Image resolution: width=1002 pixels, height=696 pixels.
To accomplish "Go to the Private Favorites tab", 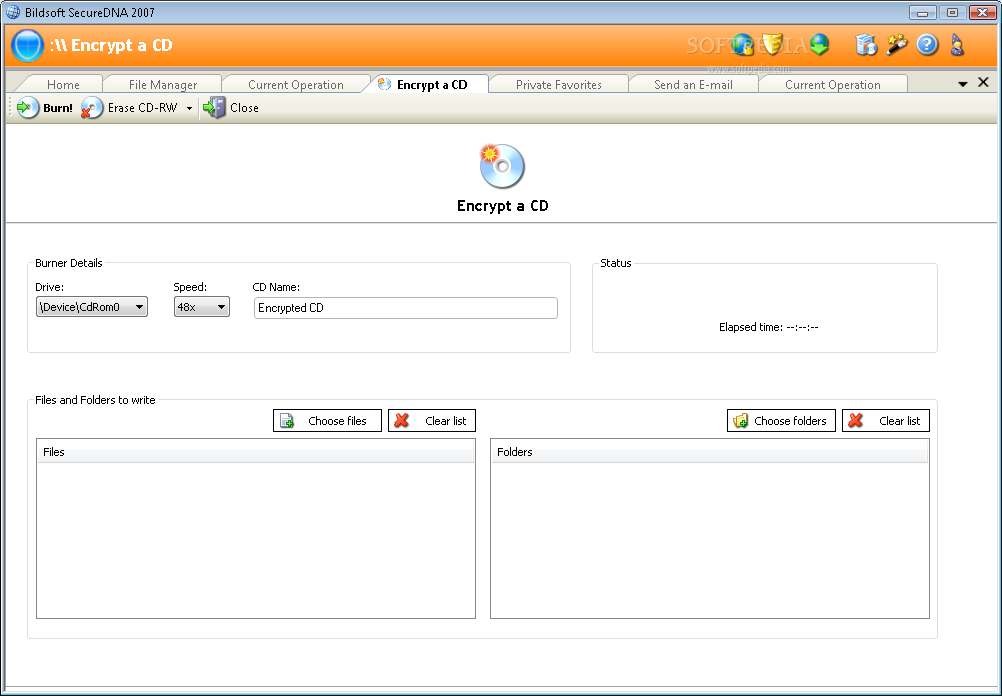I will 559,84.
